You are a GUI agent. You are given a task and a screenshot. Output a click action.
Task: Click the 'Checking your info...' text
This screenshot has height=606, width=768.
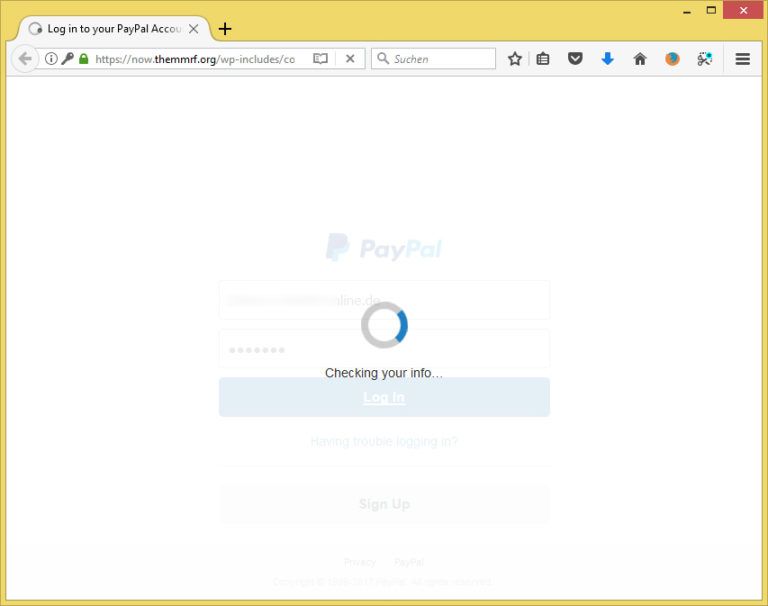pos(384,373)
